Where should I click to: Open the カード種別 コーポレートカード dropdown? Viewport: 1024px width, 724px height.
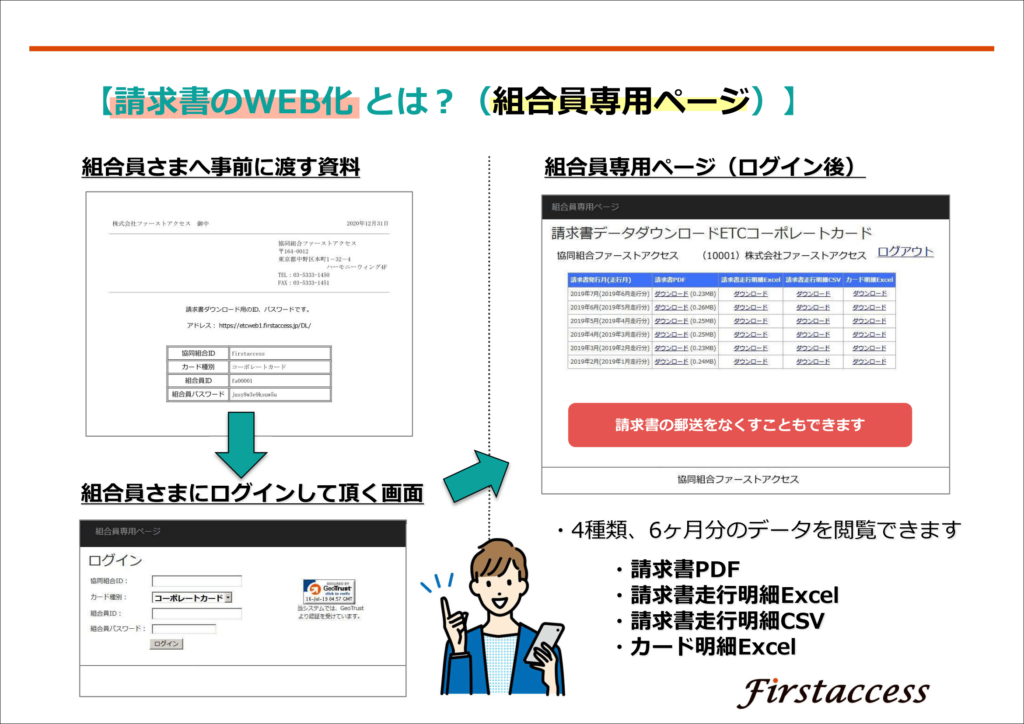[x=192, y=598]
